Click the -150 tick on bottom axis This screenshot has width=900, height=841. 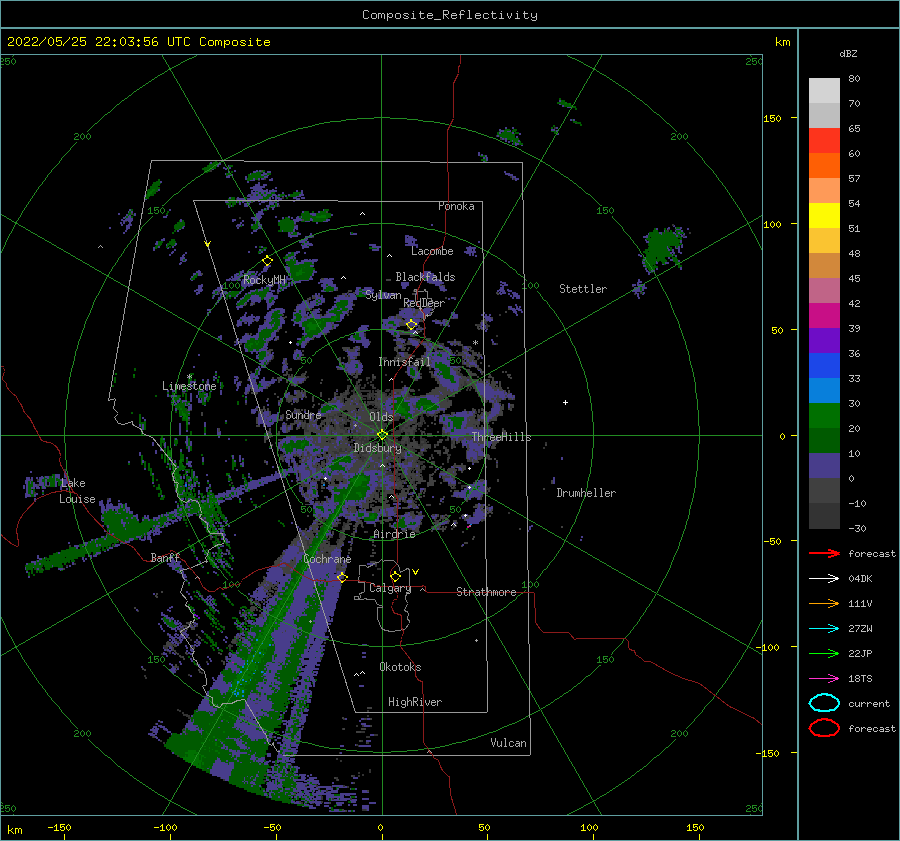[x=59, y=827]
